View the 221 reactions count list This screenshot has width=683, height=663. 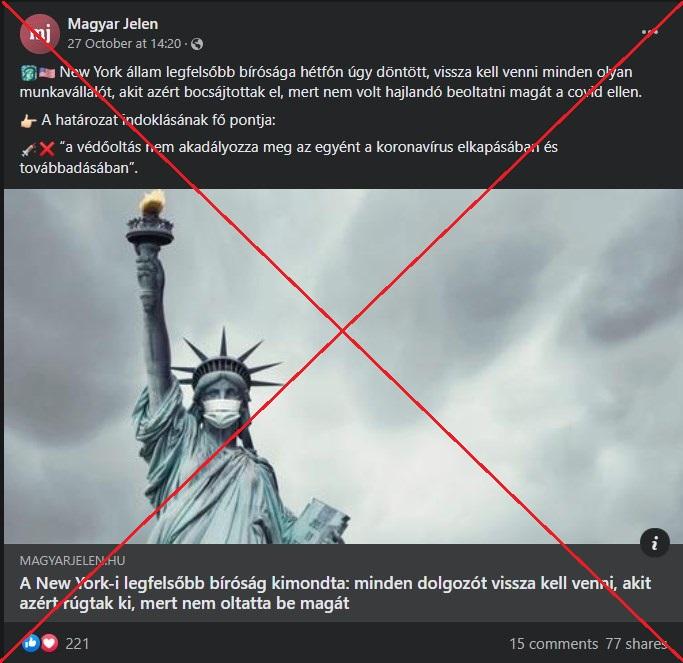tap(77, 643)
